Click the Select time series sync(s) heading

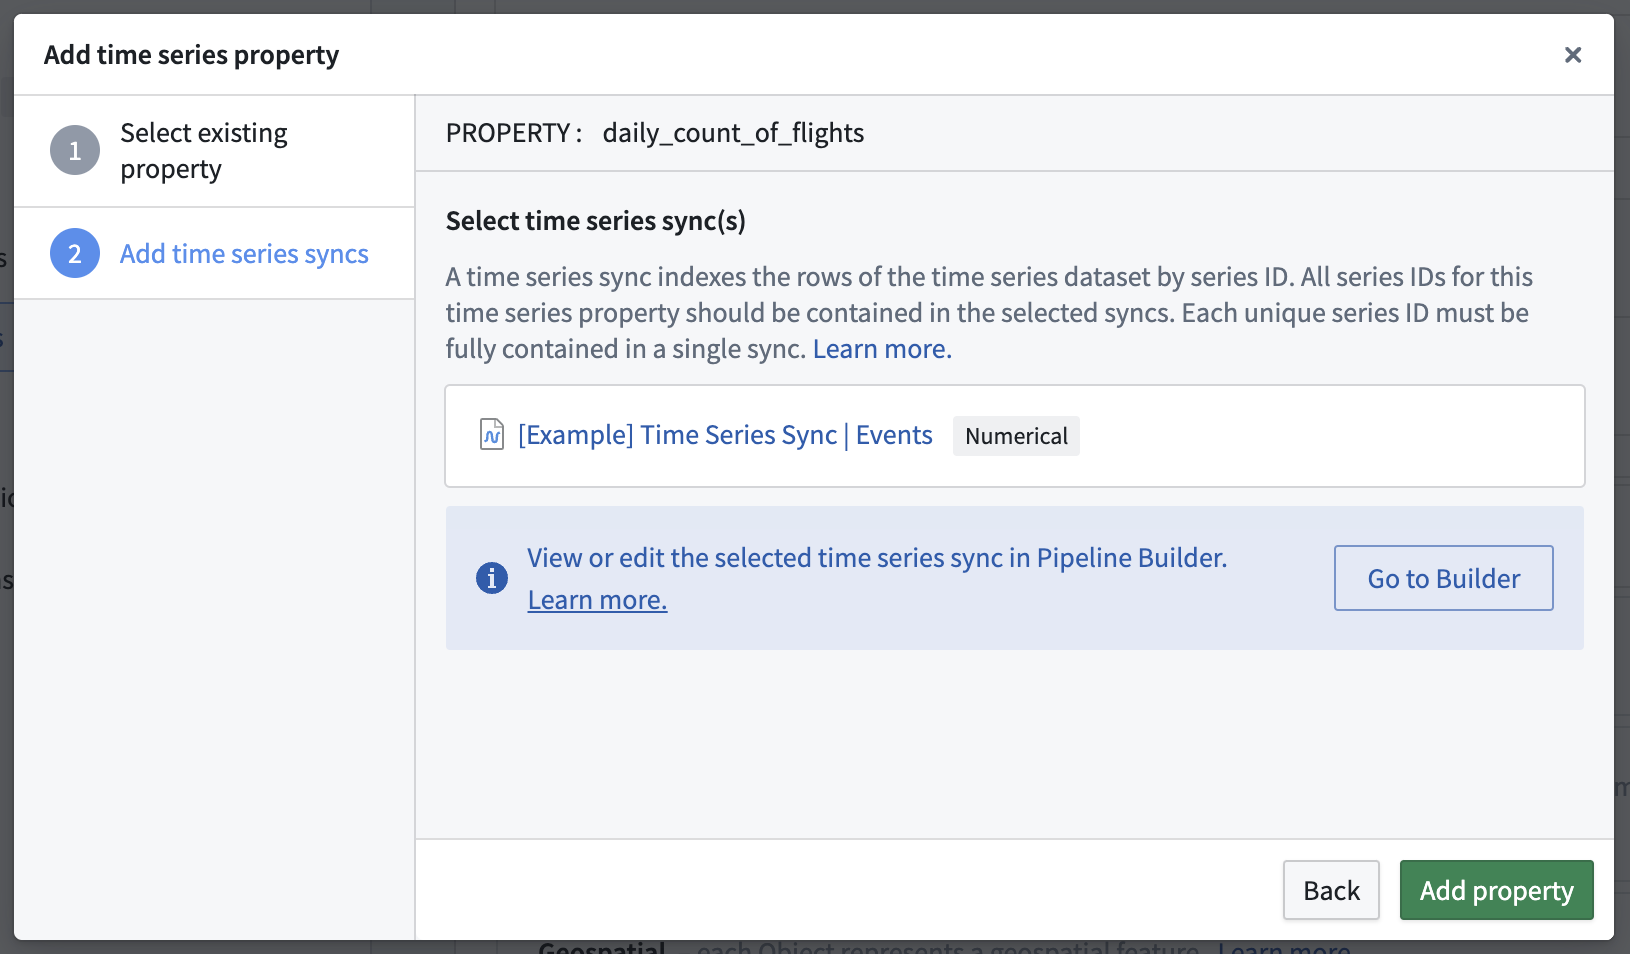[x=596, y=221]
